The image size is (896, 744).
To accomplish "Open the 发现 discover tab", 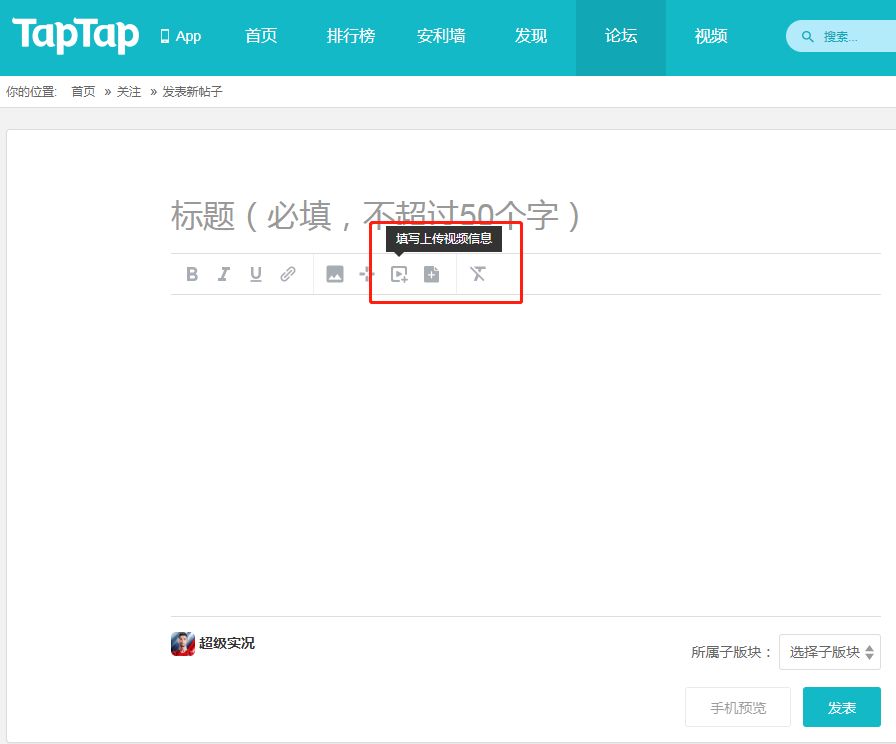I will [531, 36].
